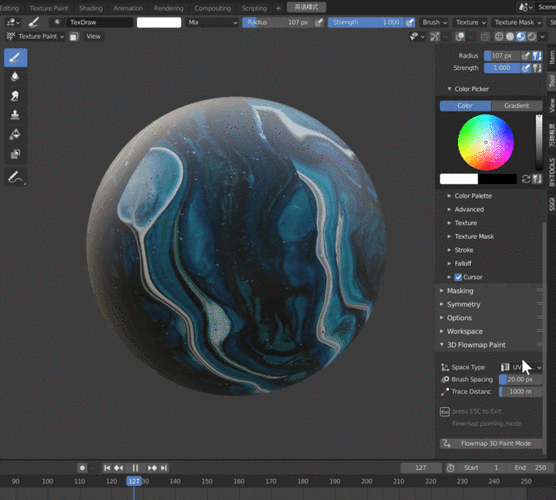Viewport: 556px width, 500px height.
Task: Switch to solid shading mode
Action: (510, 37)
